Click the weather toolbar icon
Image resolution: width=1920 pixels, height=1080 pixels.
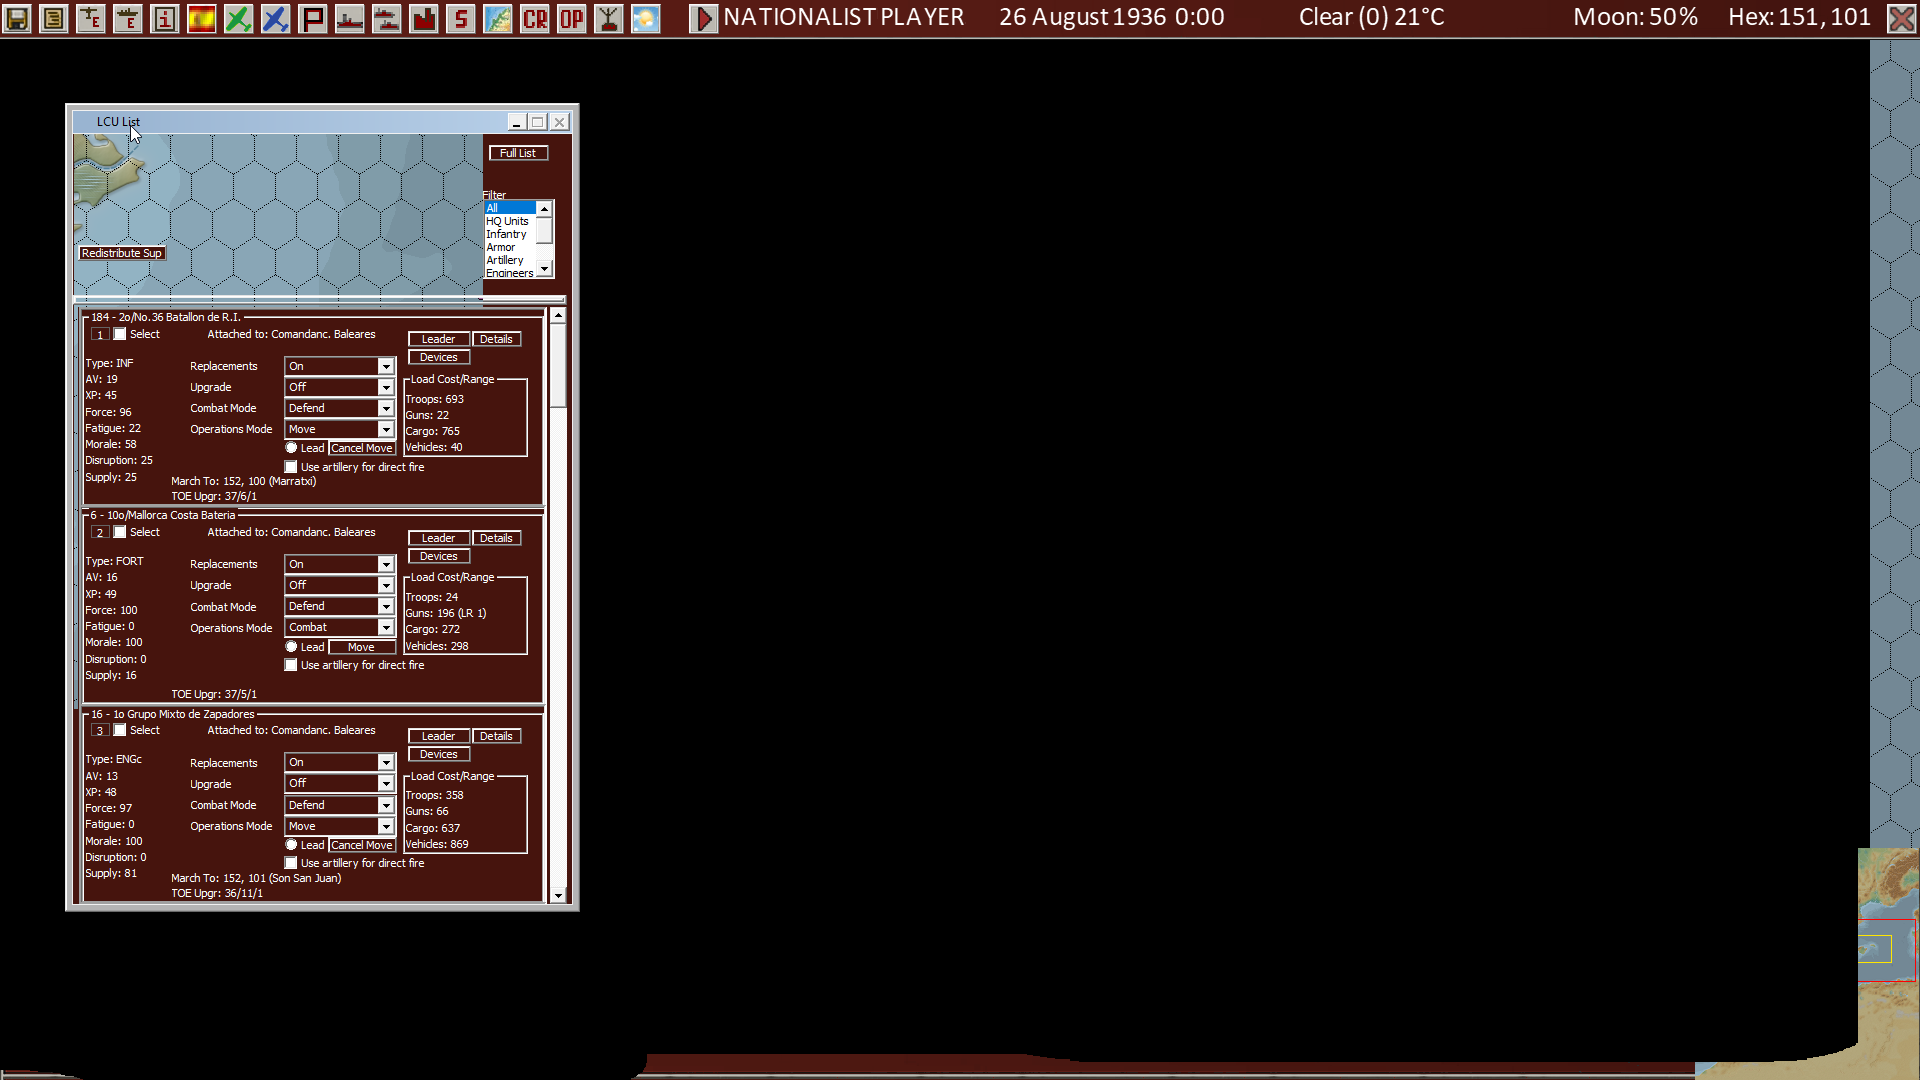pos(645,17)
